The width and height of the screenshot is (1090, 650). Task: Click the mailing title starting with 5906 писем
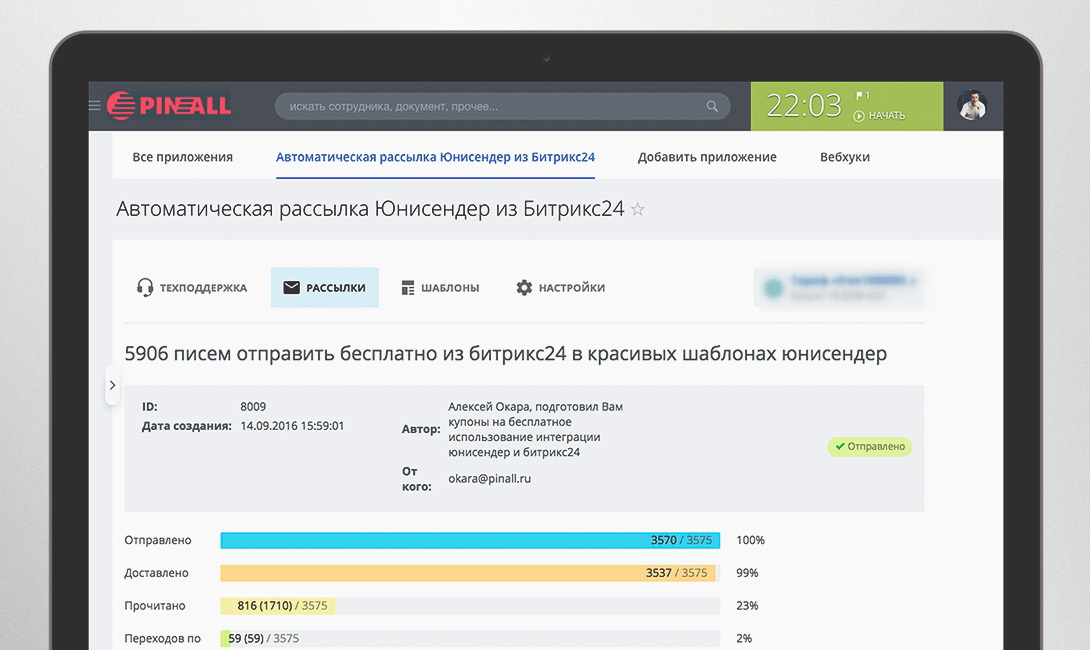pos(505,354)
